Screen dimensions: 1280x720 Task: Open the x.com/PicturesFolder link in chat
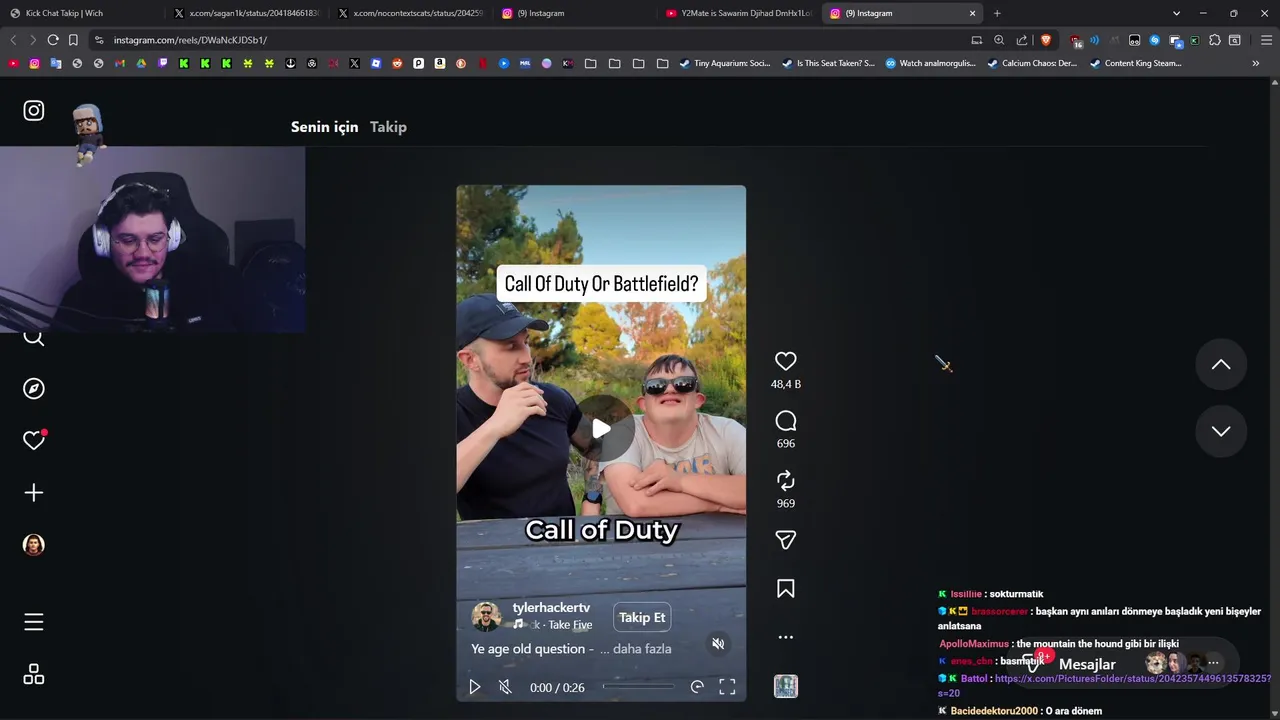[1132, 679]
